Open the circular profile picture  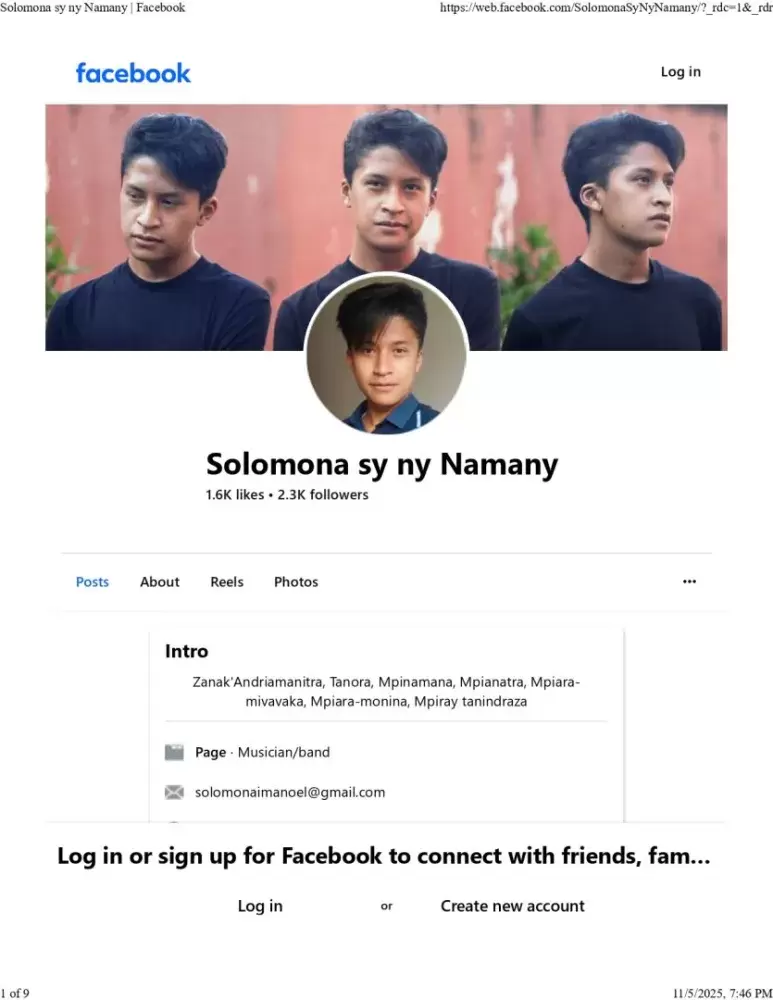click(x=386, y=355)
